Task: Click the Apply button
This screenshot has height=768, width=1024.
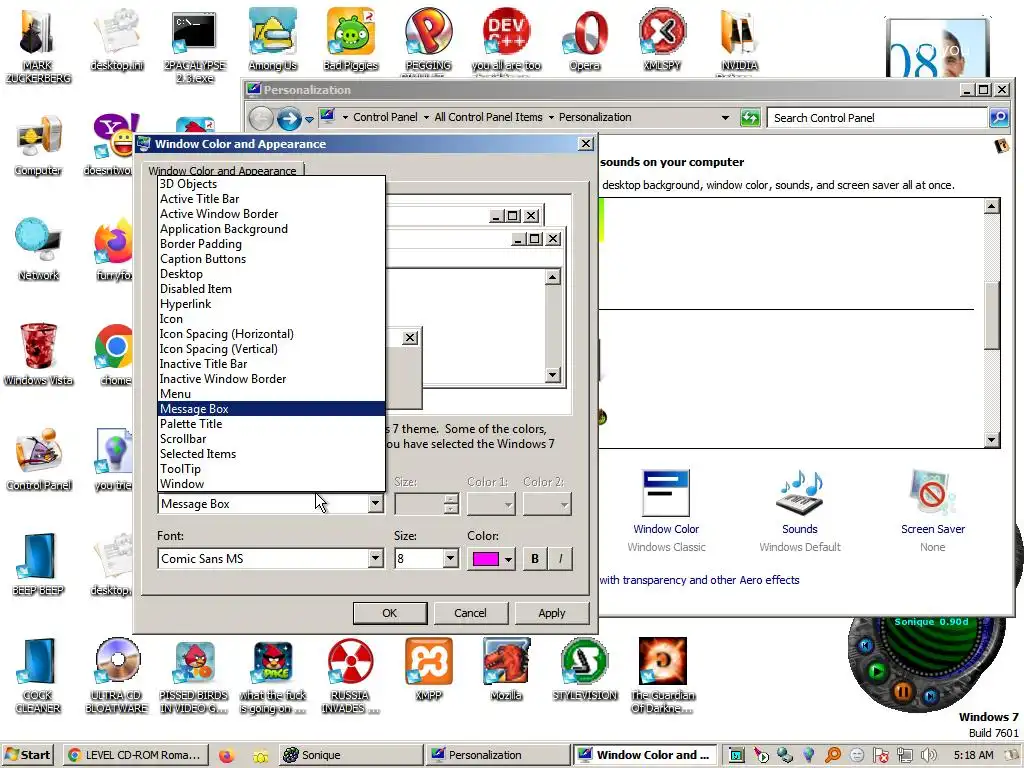Action: 552,613
